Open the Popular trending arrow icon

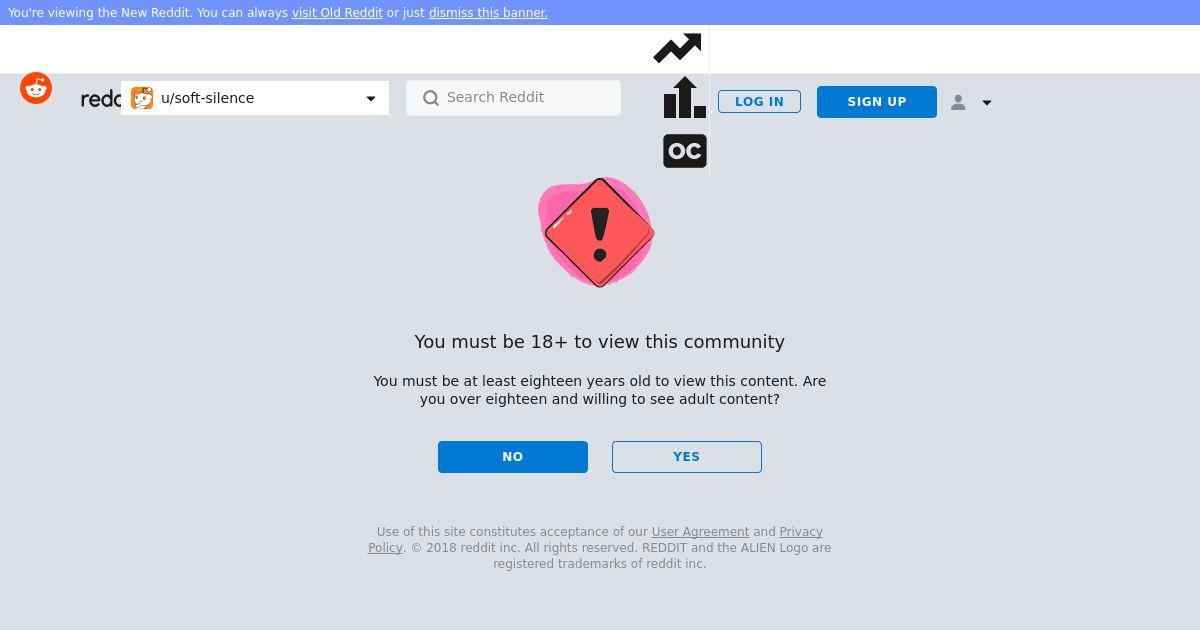click(677, 48)
